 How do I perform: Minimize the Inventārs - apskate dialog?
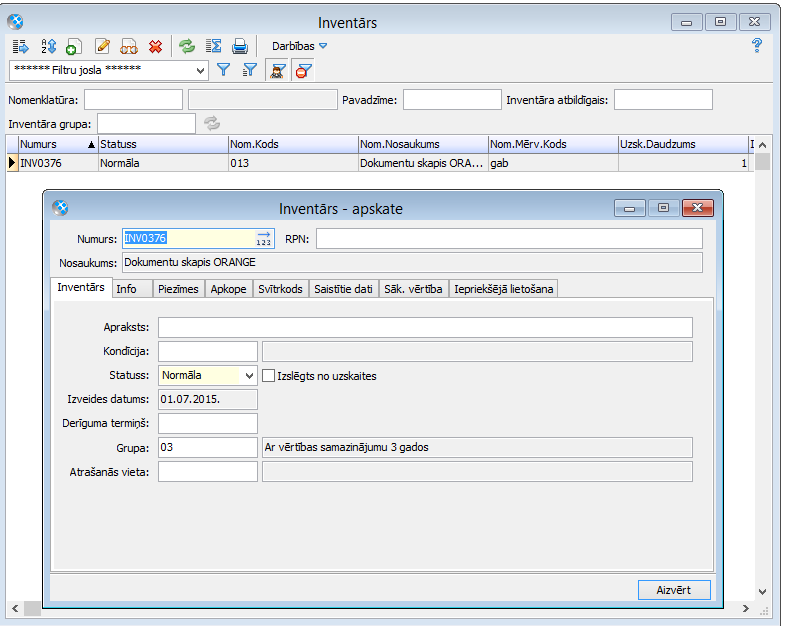tap(630, 208)
